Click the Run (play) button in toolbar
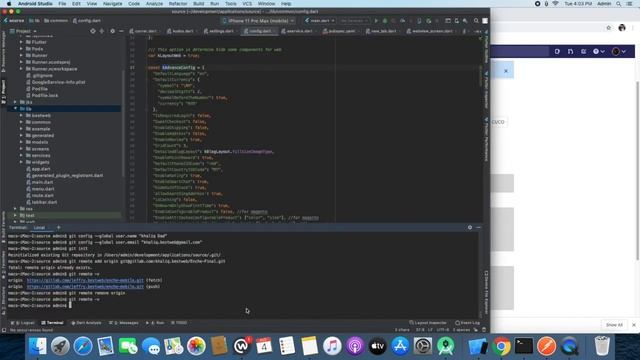 point(376,20)
